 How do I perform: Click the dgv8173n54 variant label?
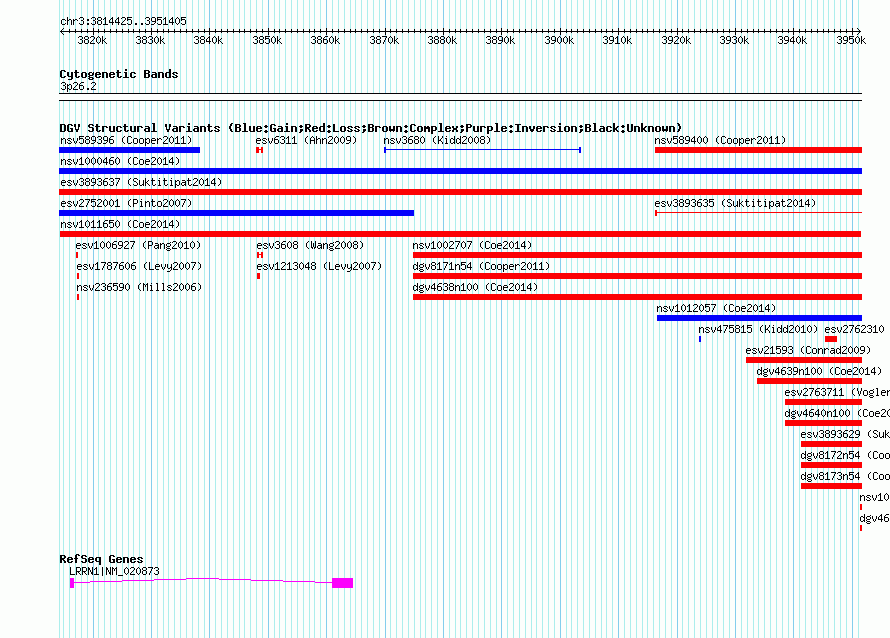click(845, 476)
